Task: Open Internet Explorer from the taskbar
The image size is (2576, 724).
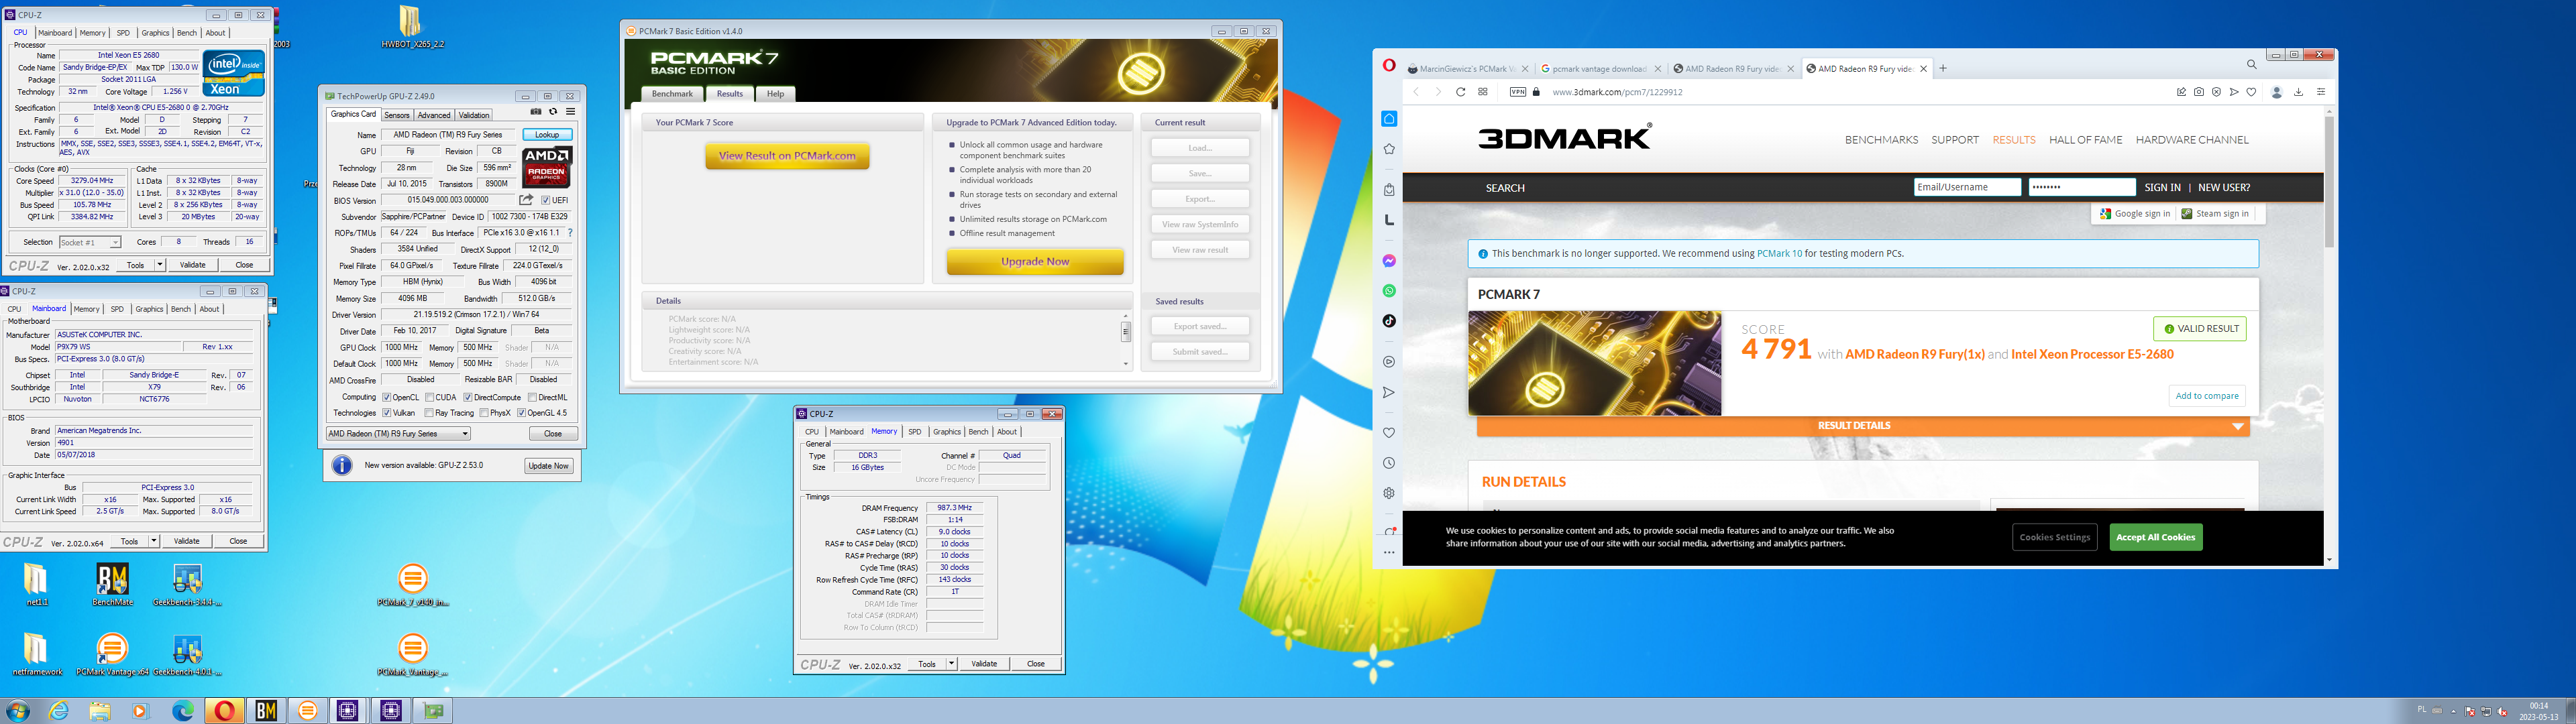Action: pyautogui.click(x=59, y=710)
